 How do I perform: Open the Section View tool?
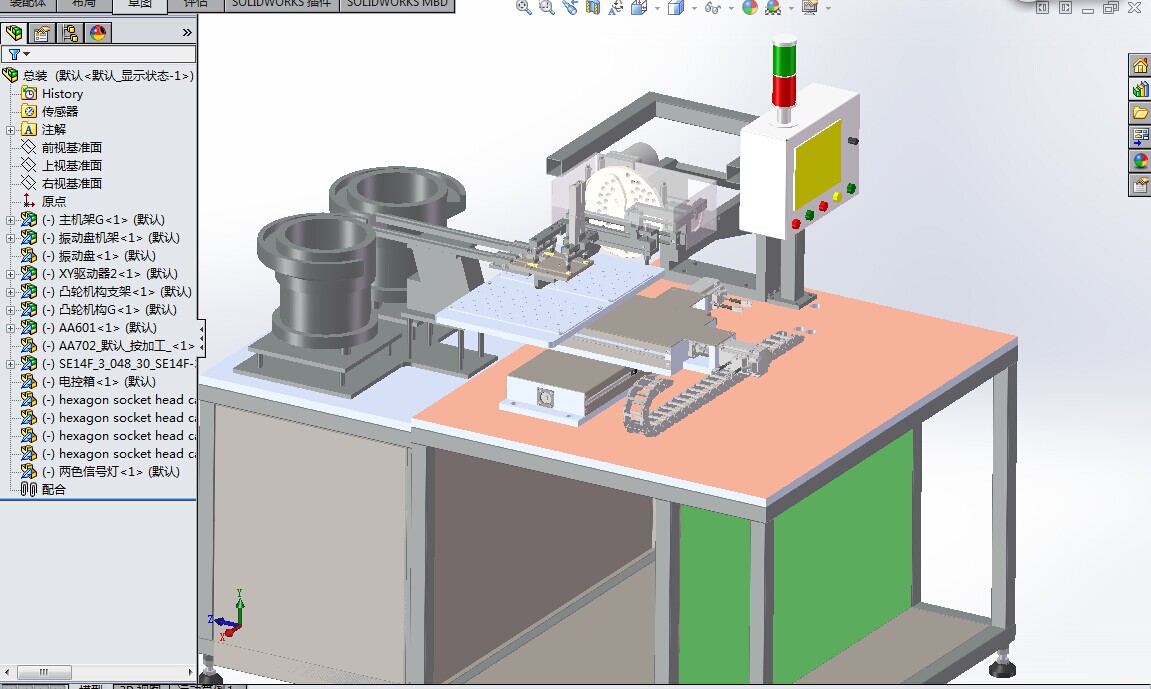pos(593,8)
